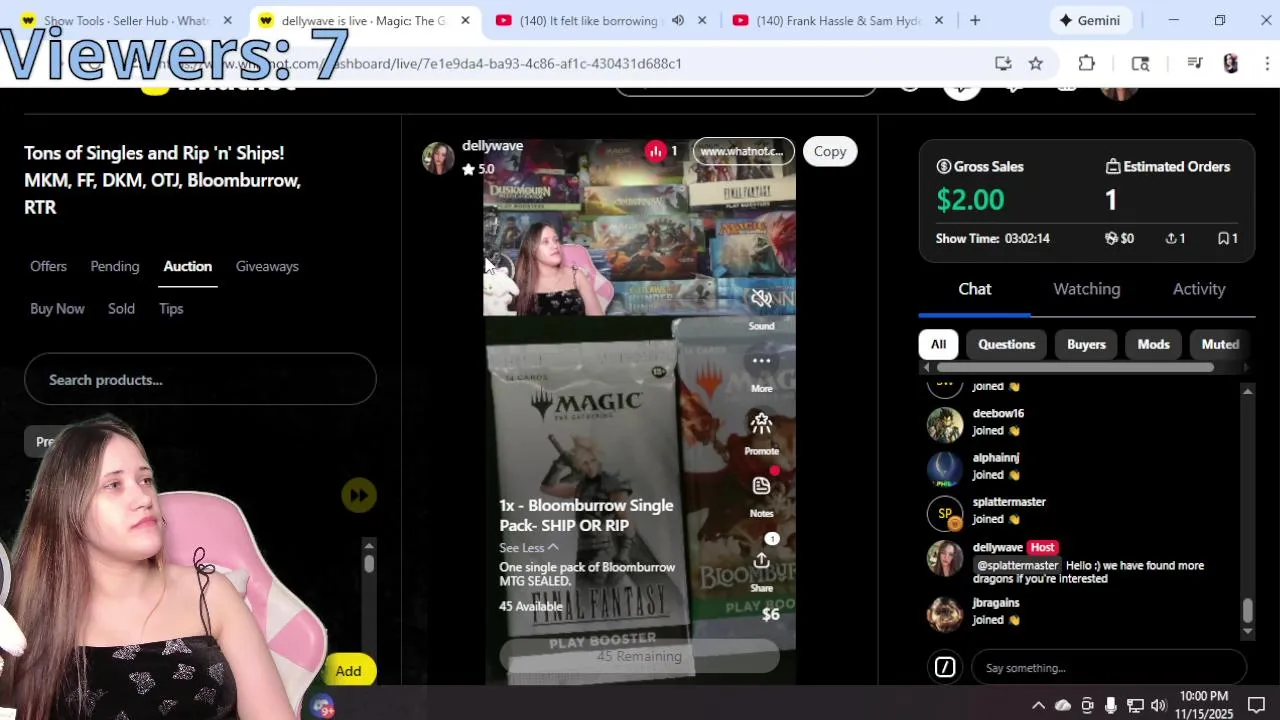Screen dimensions: 1280x720
Task: Open a new browser tab
Action: [x=975, y=20]
